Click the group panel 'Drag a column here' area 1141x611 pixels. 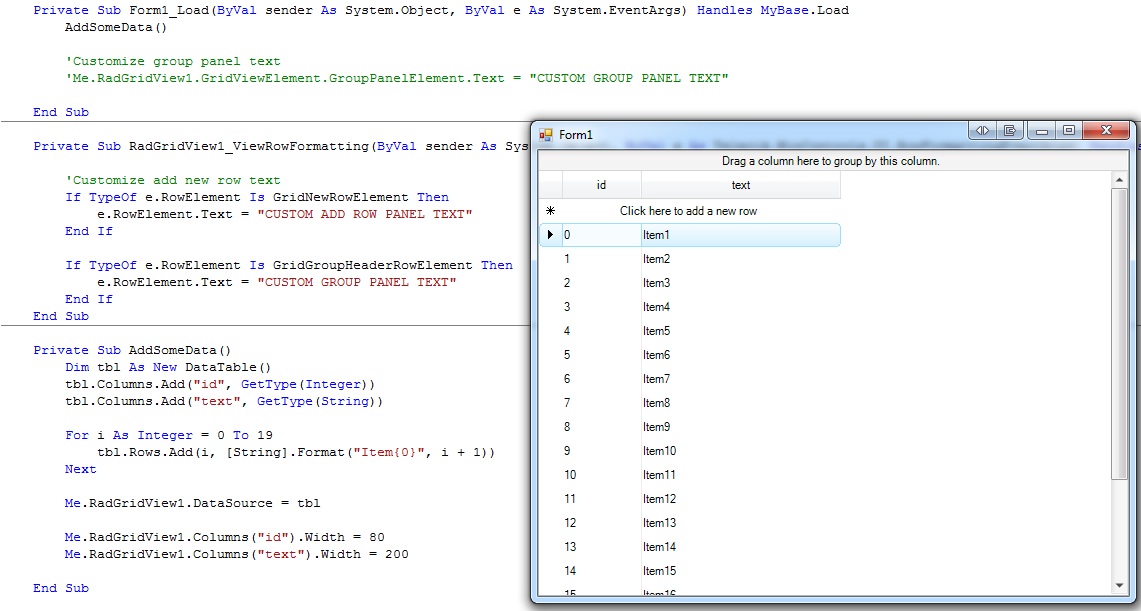click(x=830, y=161)
